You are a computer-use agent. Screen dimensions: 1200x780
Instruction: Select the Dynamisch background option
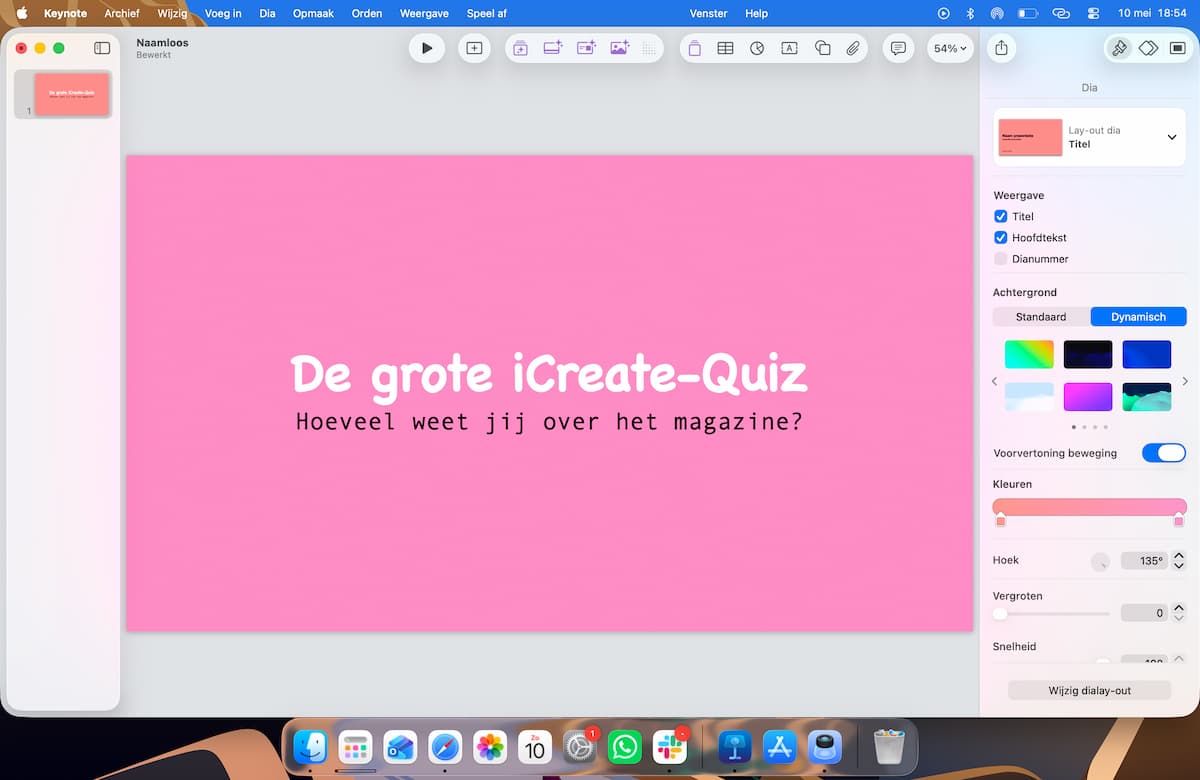pyautogui.click(x=1138, y=317)
